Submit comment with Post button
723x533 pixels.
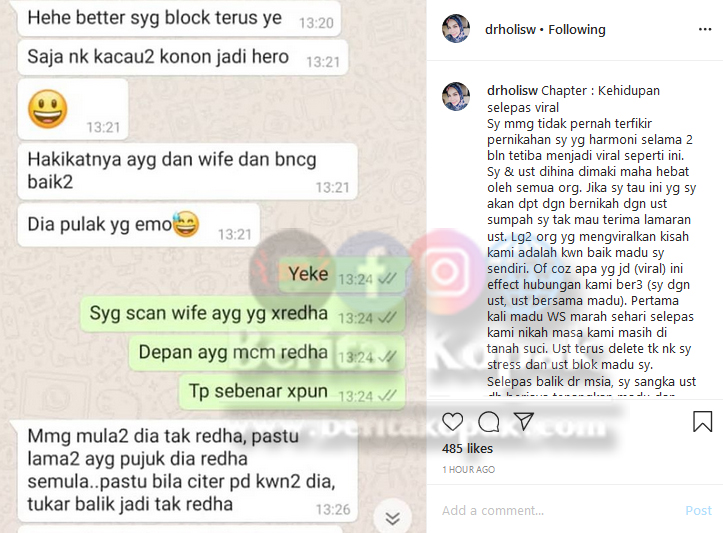698,510
